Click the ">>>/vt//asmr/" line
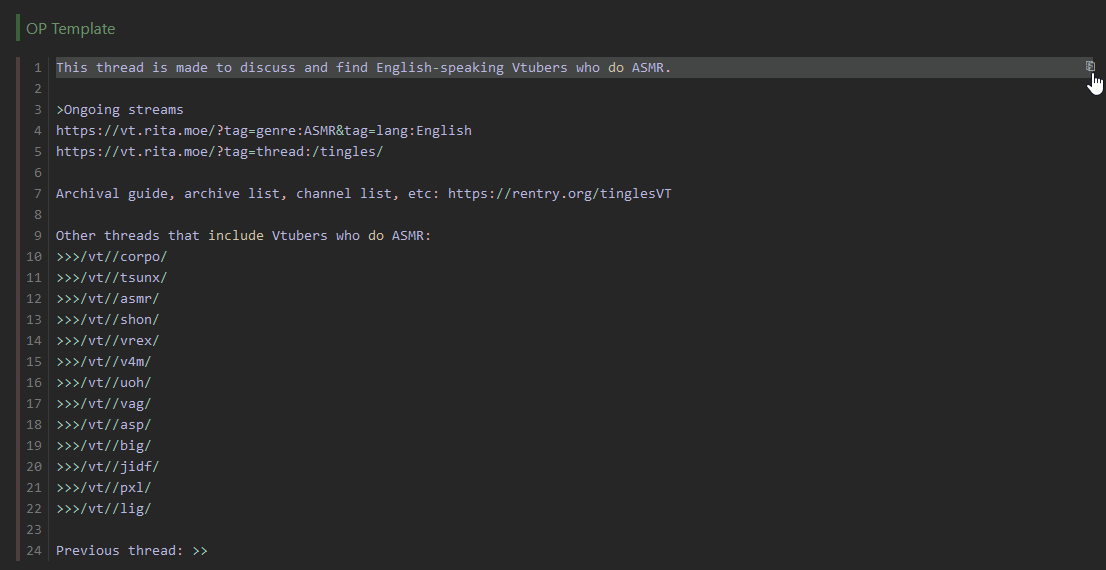Image resolution: width=1106 pixels, height=570 pixels. 108,298
